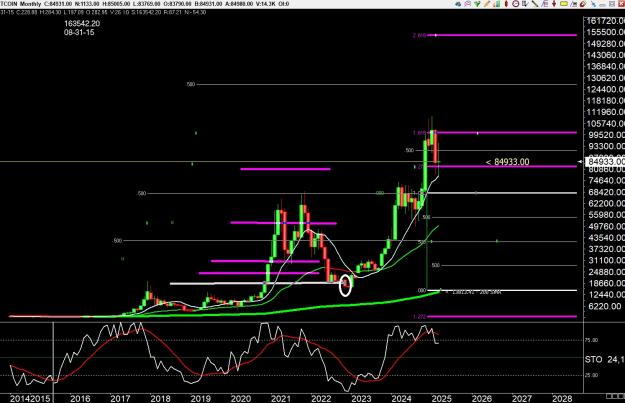Close the chart window
625x403 pixels.
pos(621,4)
